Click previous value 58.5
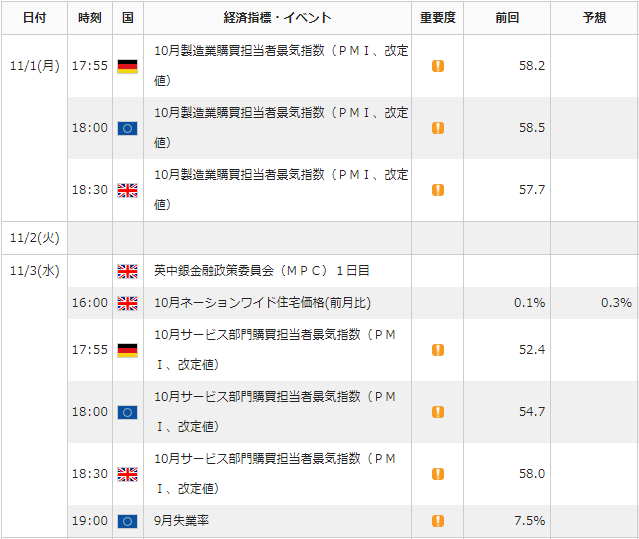The image size is (639, 539). (x=532, y=128)
